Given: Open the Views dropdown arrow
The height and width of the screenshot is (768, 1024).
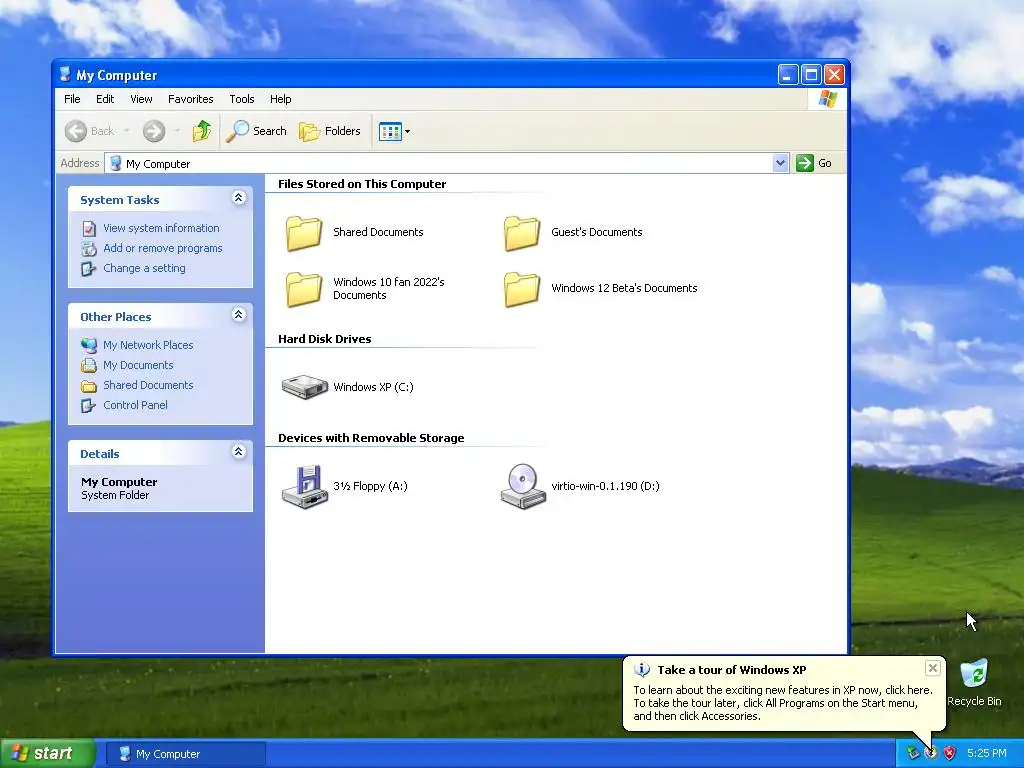Looking at the screenshot, I should click(x=408, y=131).
